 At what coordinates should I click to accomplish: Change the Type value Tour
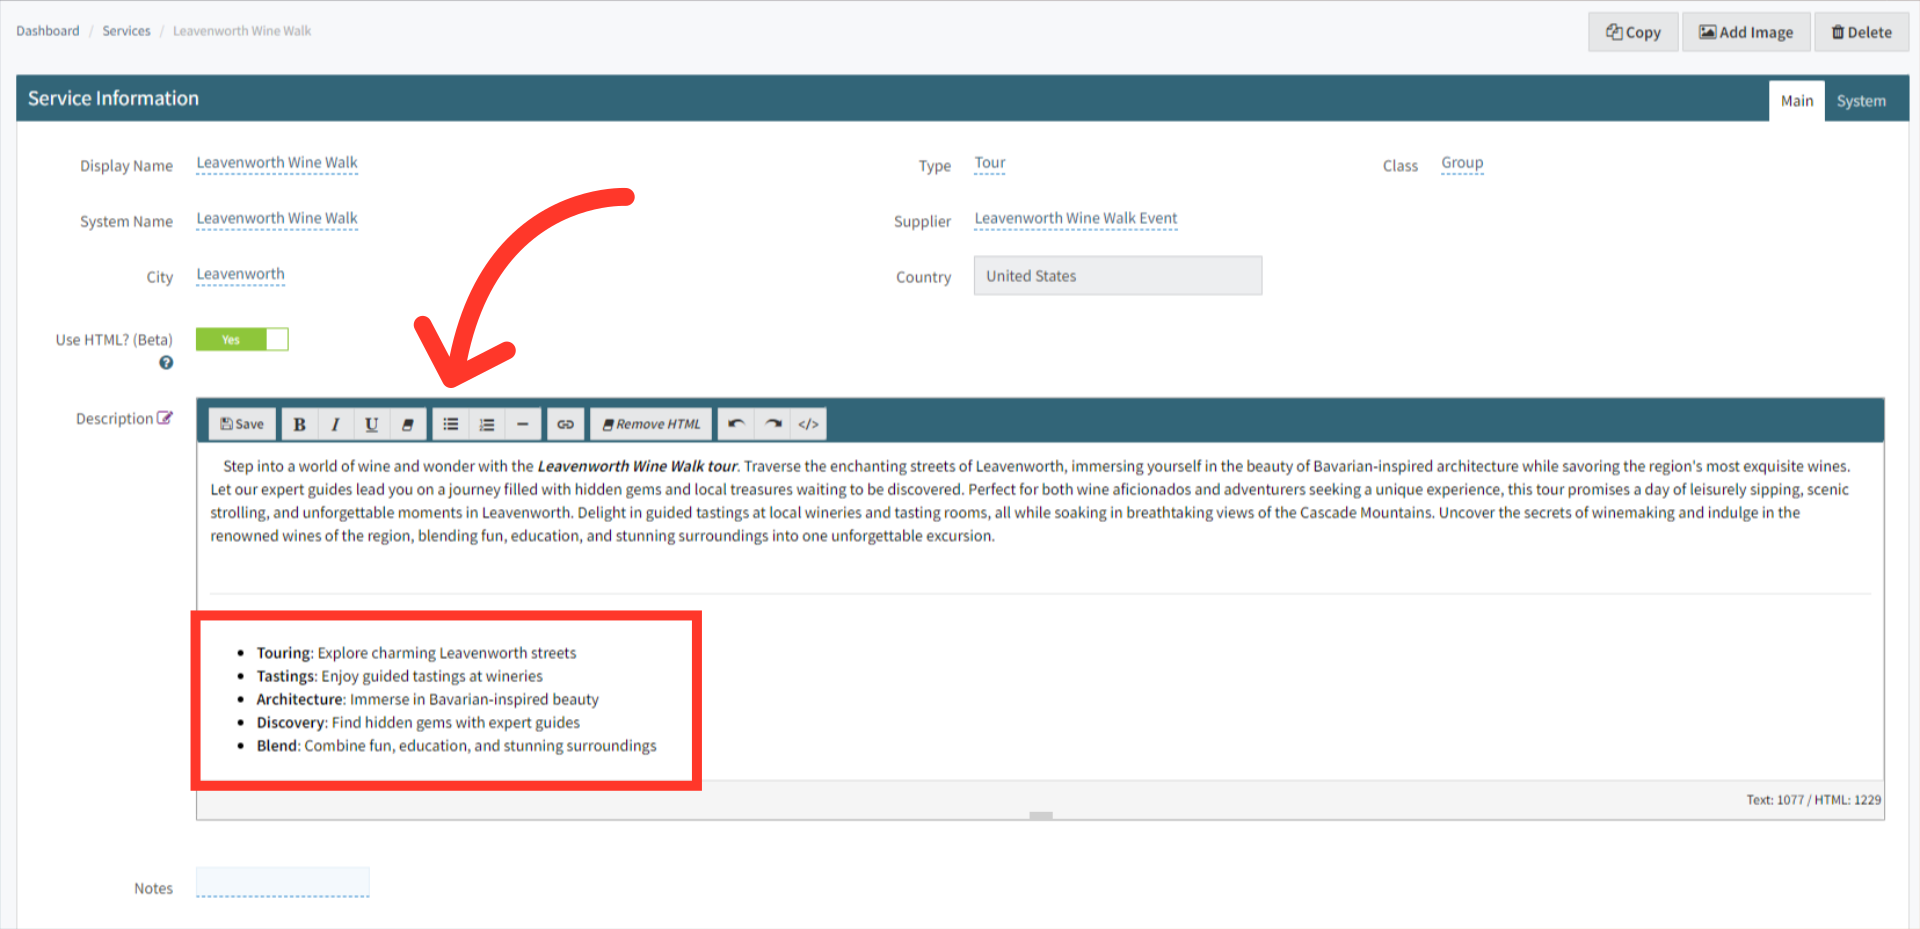pyautogui.click(x=990, y=163)
